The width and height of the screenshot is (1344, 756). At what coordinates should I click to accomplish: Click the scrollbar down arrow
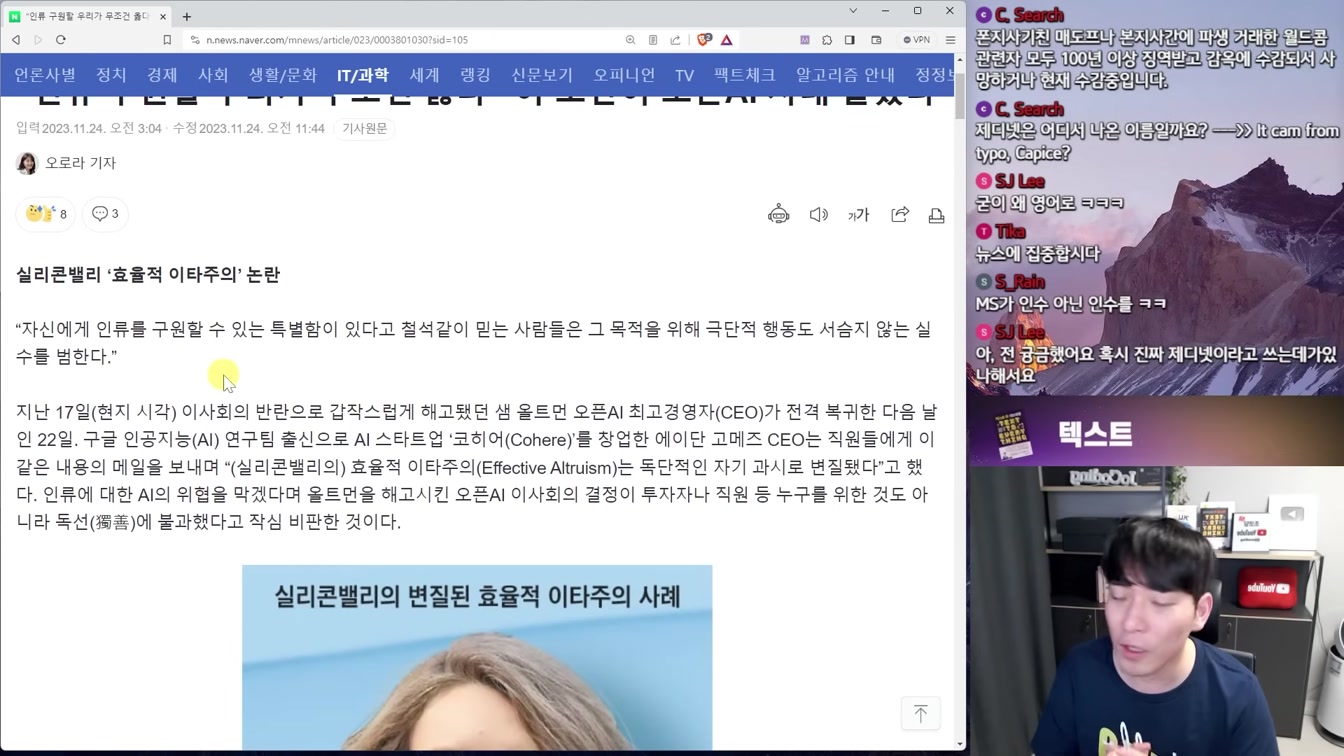pos(960,744)
